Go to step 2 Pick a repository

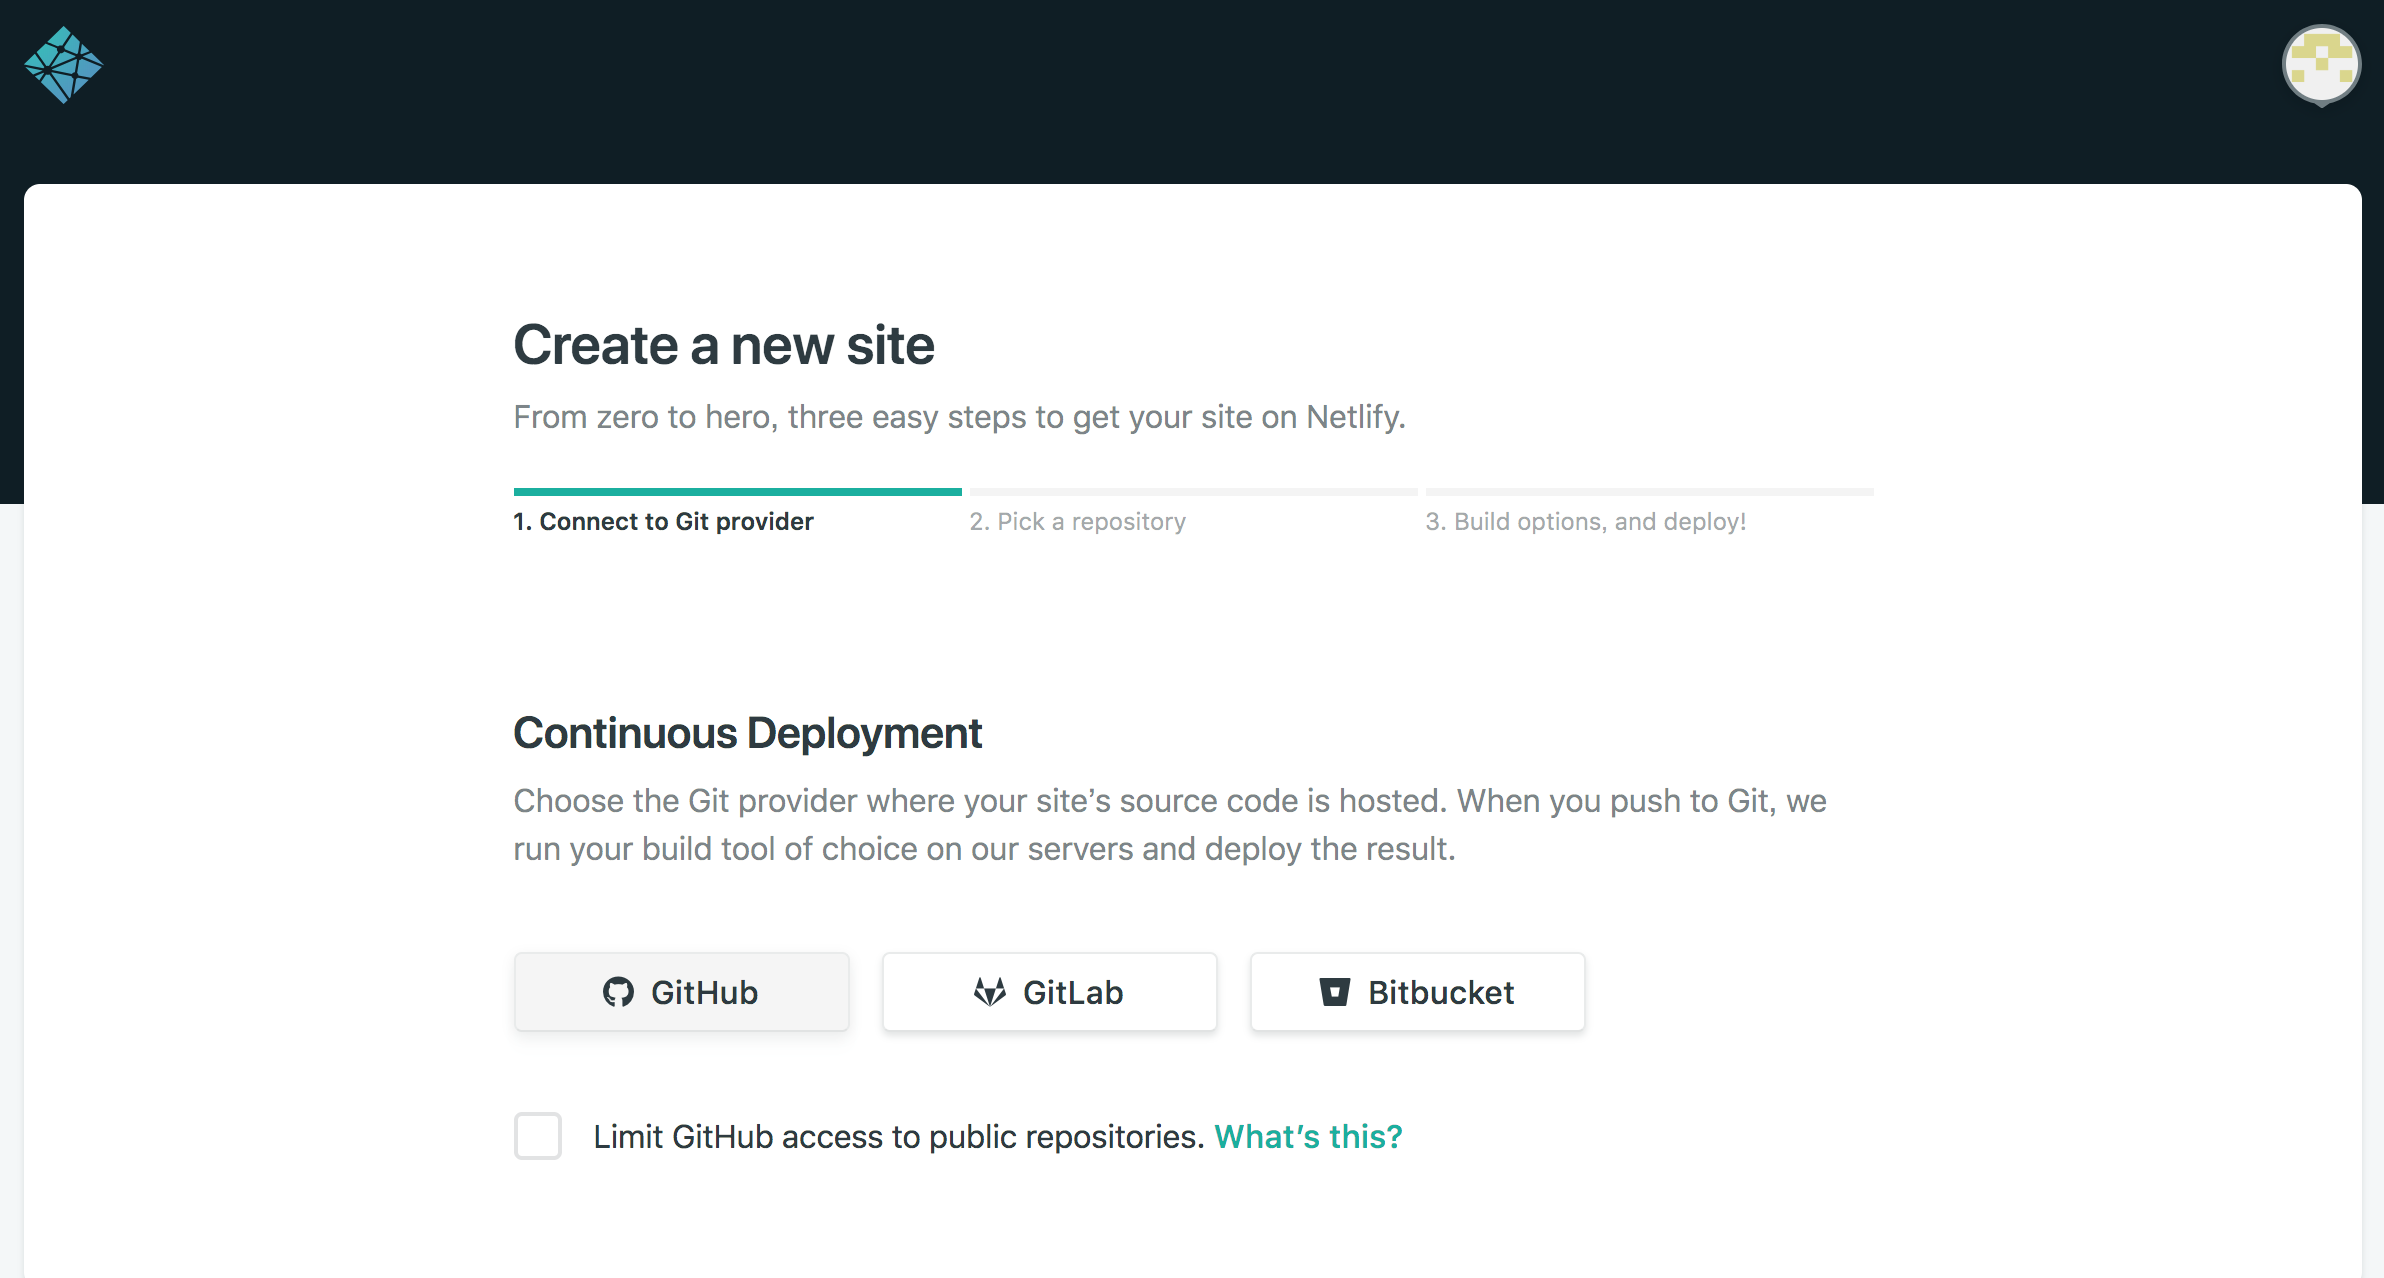tap(1077, 522)
